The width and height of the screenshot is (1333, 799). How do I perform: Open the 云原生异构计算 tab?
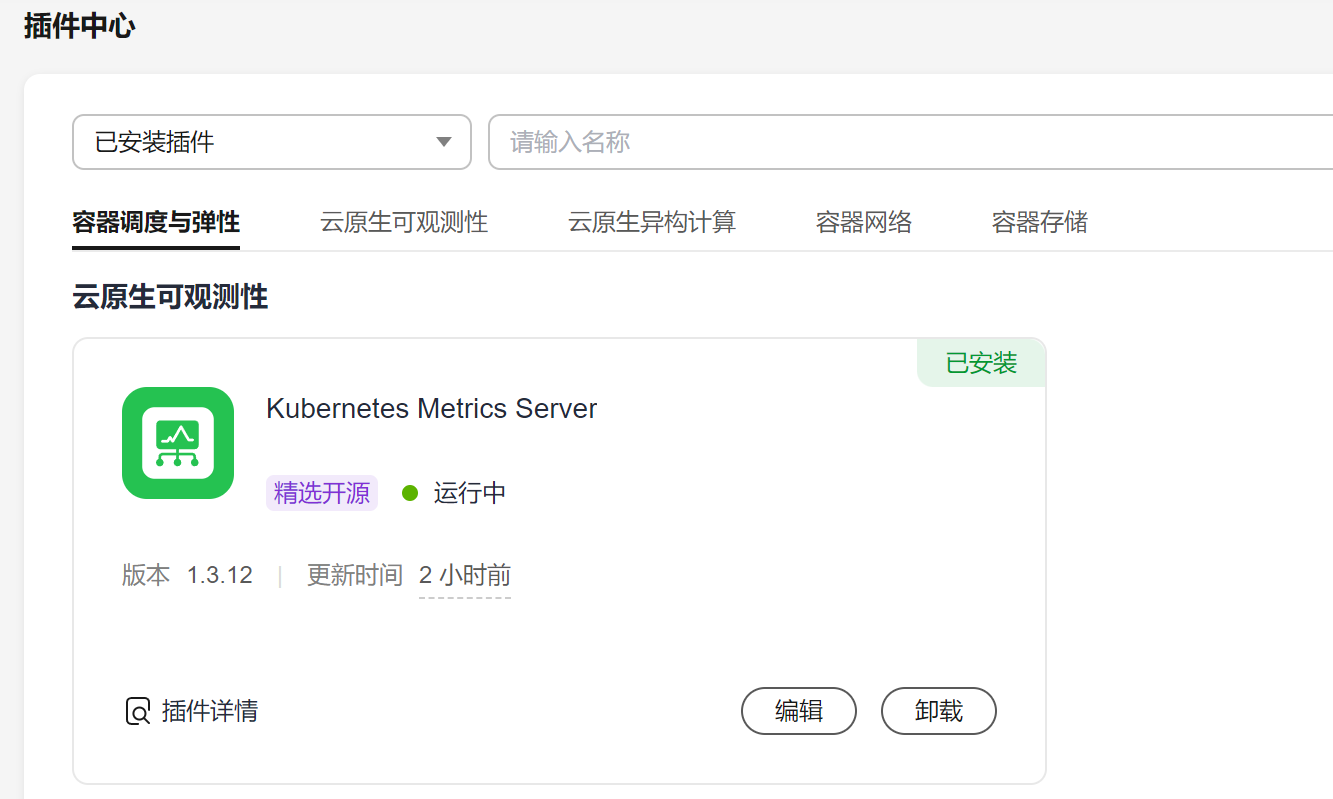click(x=652, y=222)
